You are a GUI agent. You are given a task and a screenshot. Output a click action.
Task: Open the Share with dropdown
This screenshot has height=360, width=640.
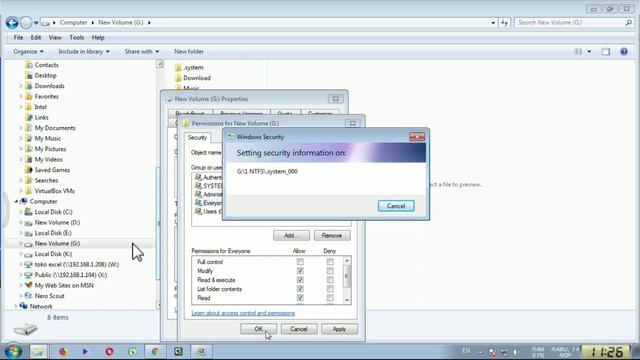tap(142, 51)
